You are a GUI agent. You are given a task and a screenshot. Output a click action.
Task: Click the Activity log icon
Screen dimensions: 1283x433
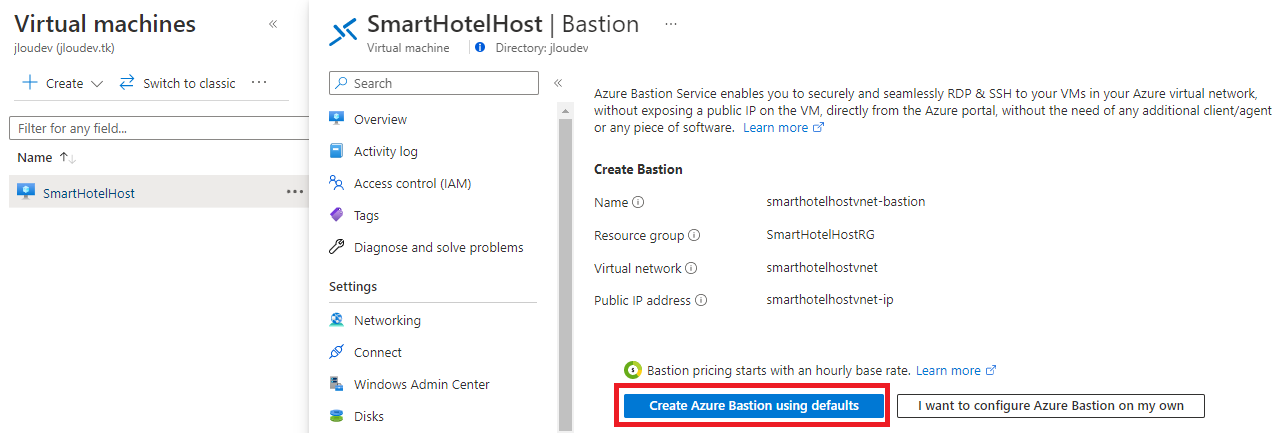(336, 151)
